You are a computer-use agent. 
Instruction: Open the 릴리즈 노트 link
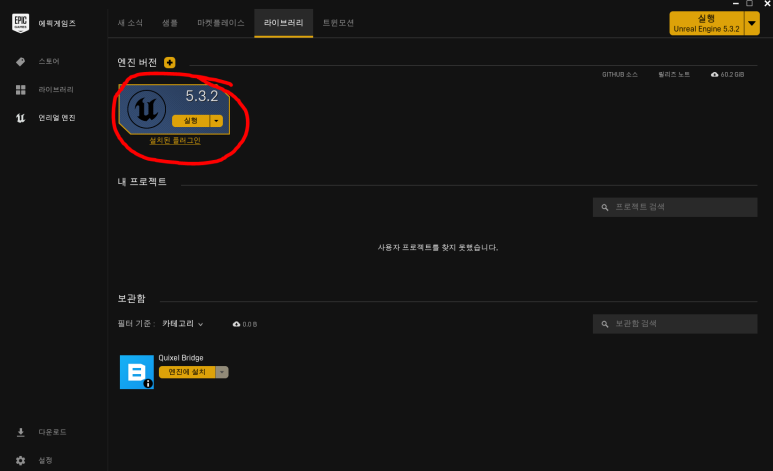(x=674, y=74)
